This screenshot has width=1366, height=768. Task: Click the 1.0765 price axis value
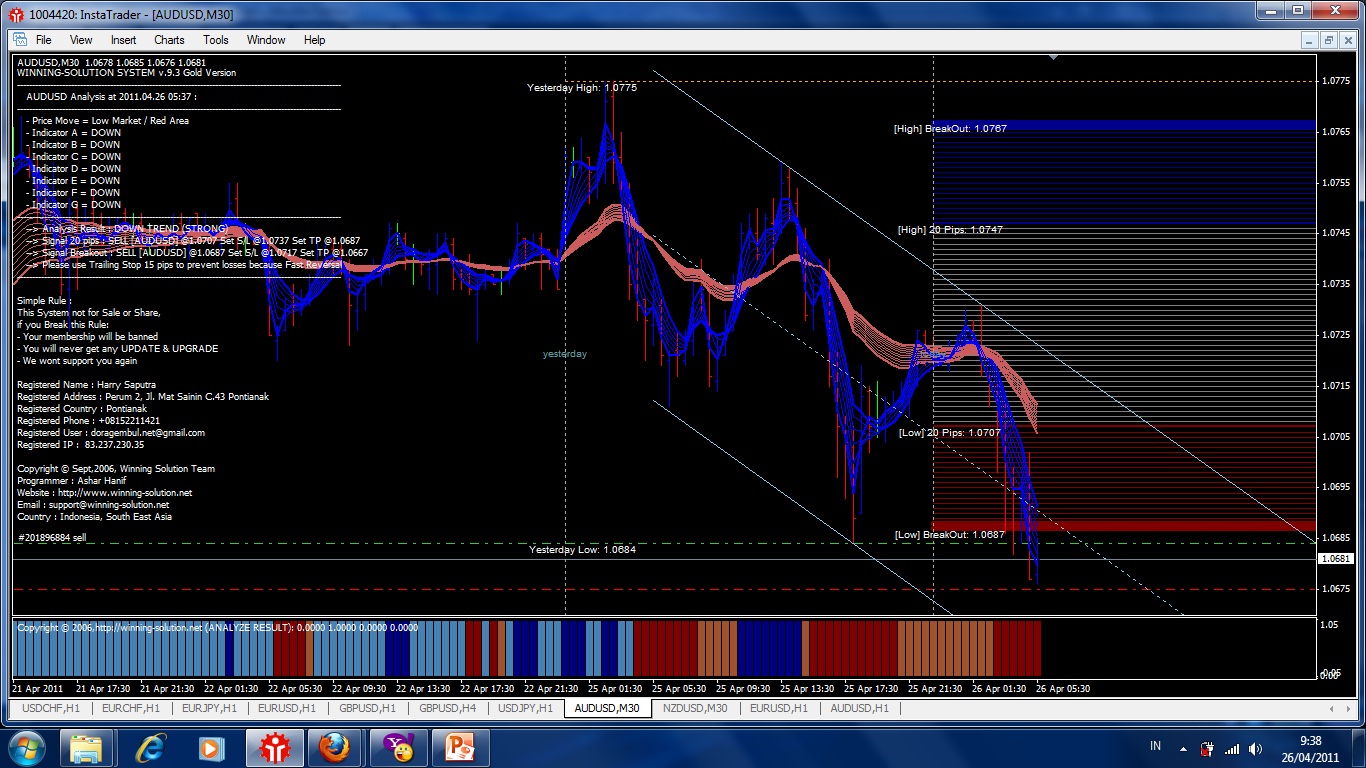[1336, 132]
